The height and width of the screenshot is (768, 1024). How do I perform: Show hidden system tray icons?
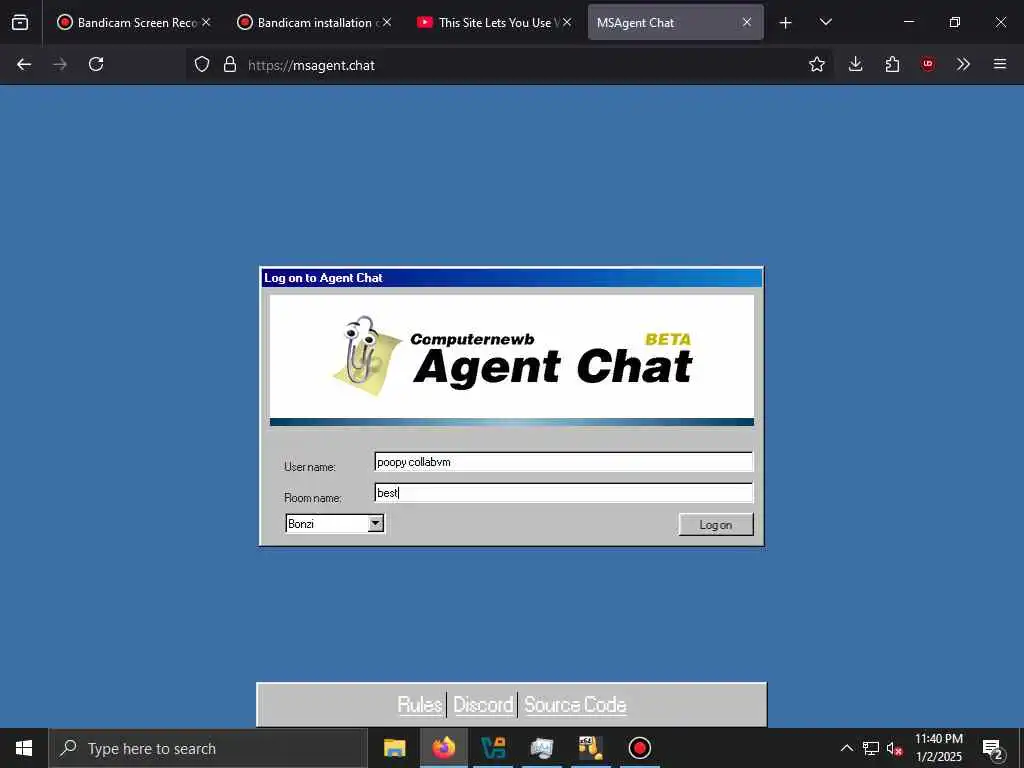846,748
